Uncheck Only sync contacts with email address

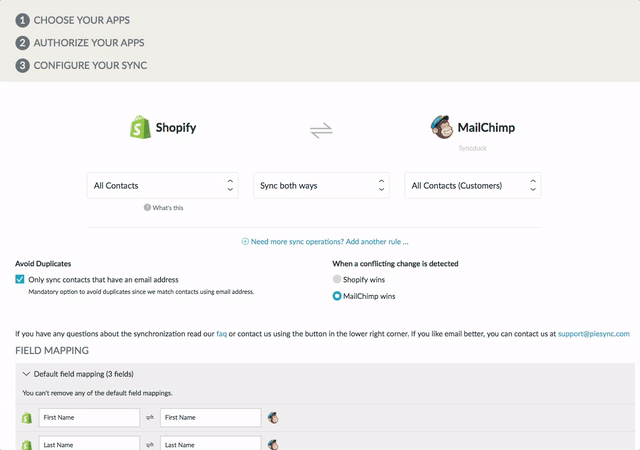(x=20, y=279)
